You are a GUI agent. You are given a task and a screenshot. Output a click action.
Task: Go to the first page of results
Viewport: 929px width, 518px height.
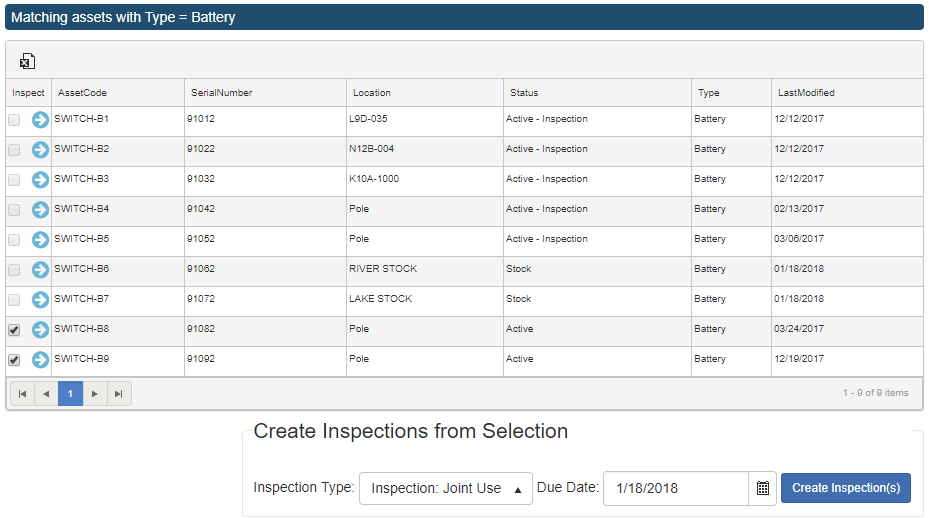[x=23, y=394]
